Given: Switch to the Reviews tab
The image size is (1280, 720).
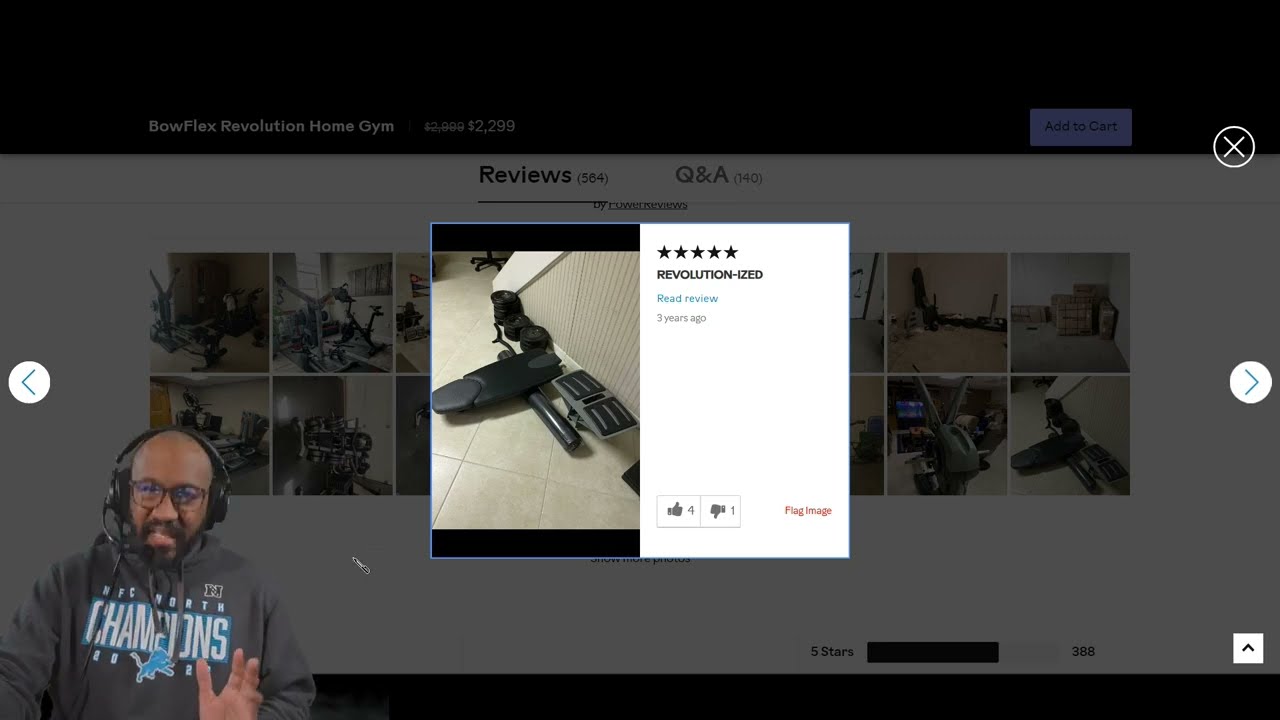Looking at the screenshot, I should tap(543, 176).
